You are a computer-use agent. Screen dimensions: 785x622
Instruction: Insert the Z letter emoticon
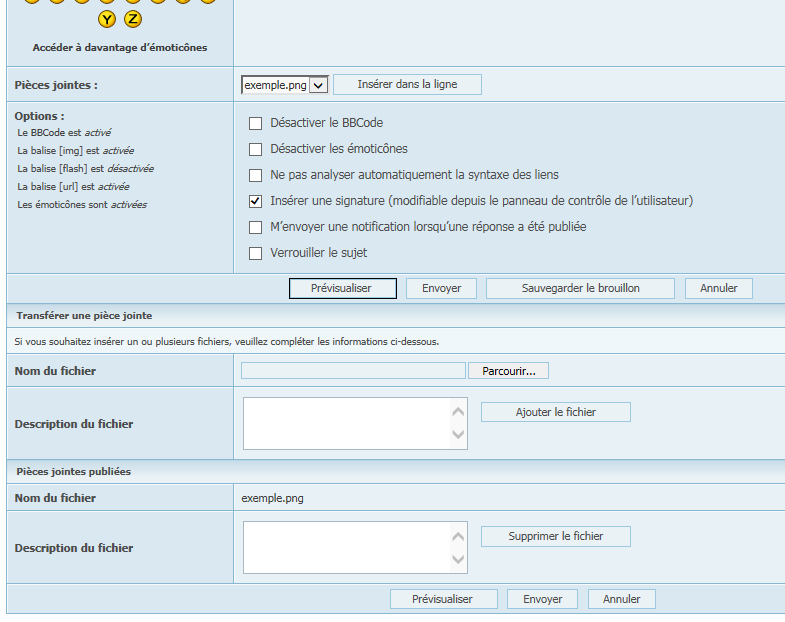[133, 19]
